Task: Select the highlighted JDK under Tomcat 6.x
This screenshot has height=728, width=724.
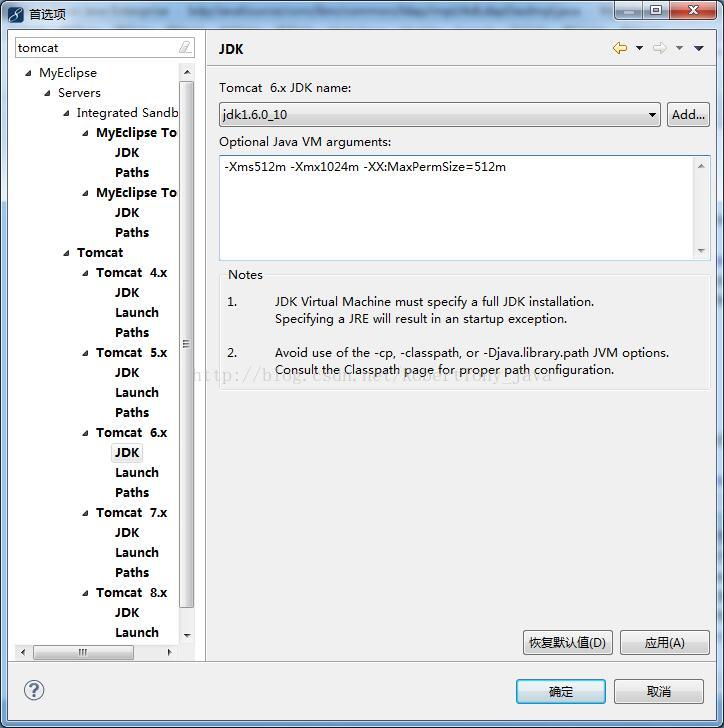Action: pos(127,453)
